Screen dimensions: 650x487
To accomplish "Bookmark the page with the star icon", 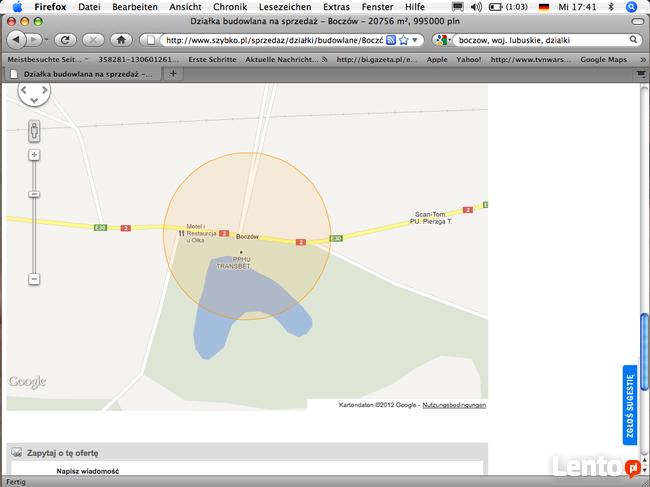I will [x=404, y=40].
